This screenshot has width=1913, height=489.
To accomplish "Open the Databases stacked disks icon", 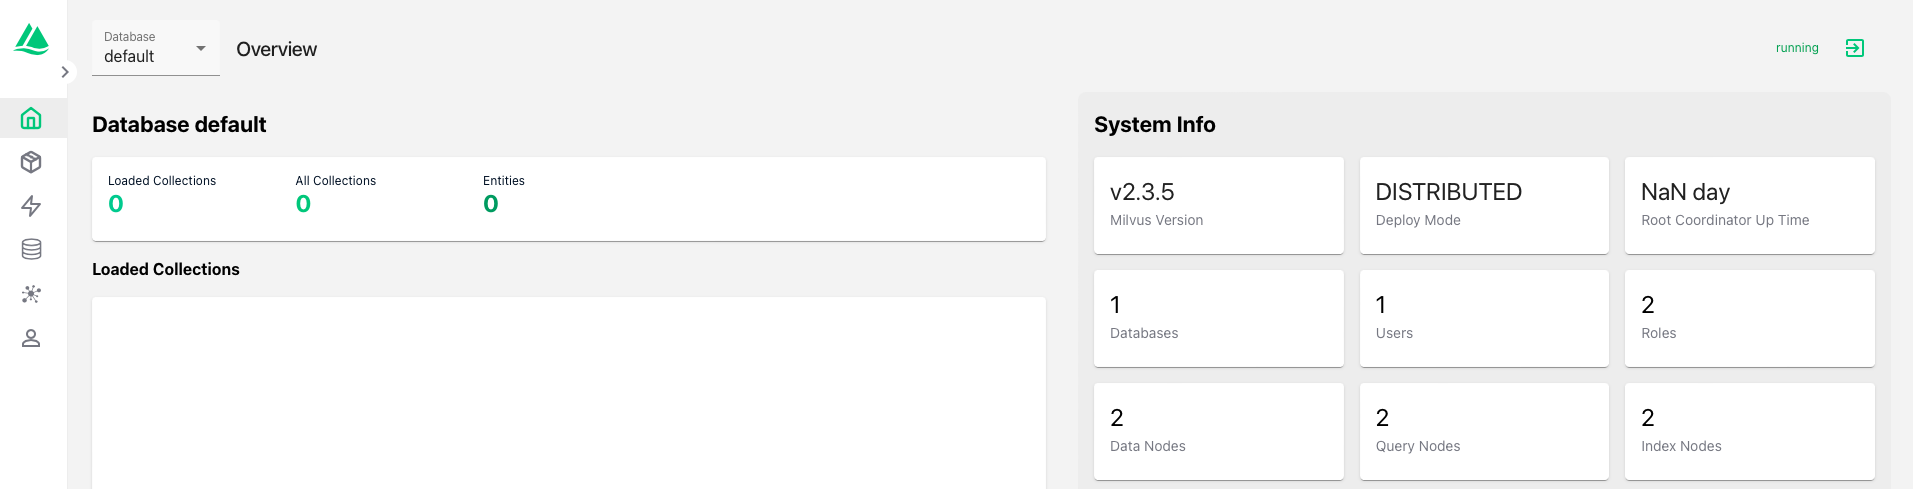I will tap(31, 250).
